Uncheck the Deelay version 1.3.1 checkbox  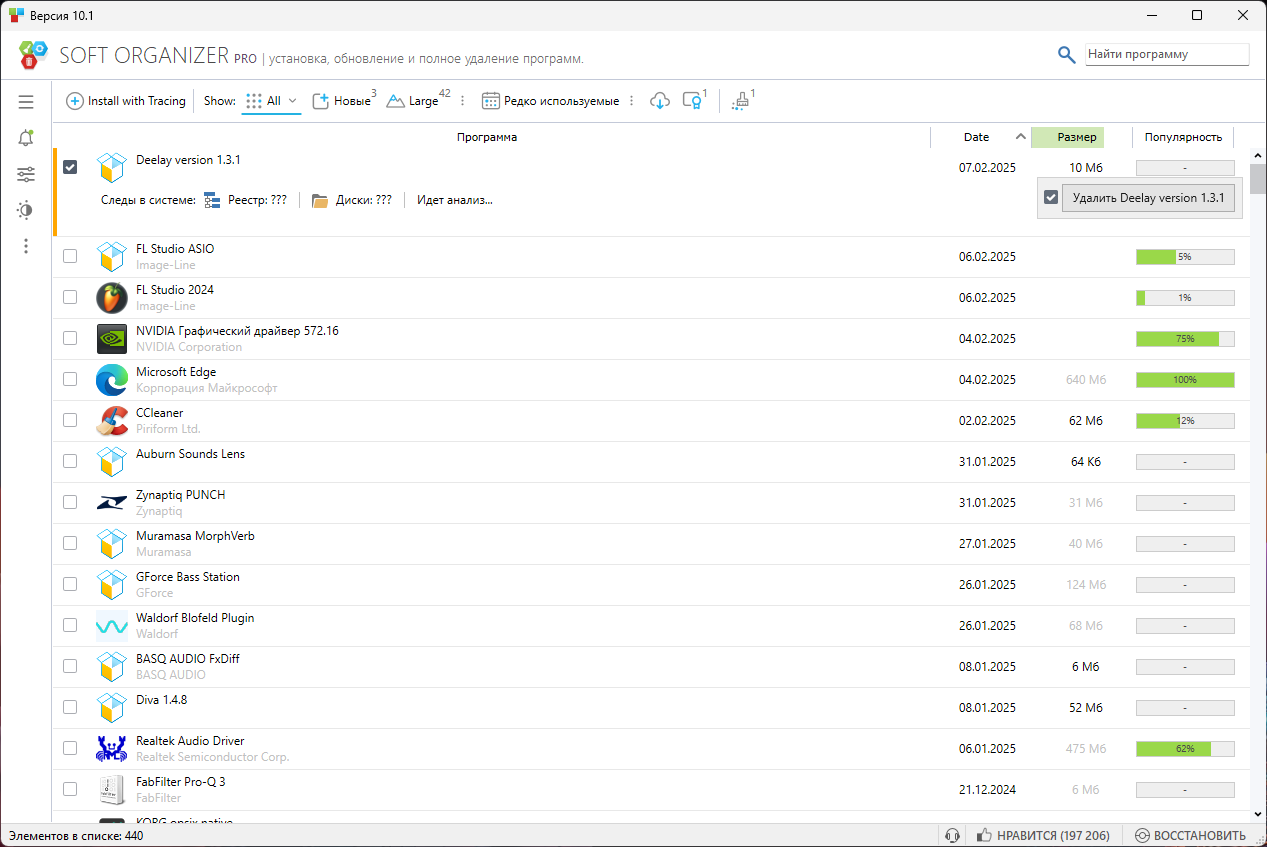pos(70,167)
